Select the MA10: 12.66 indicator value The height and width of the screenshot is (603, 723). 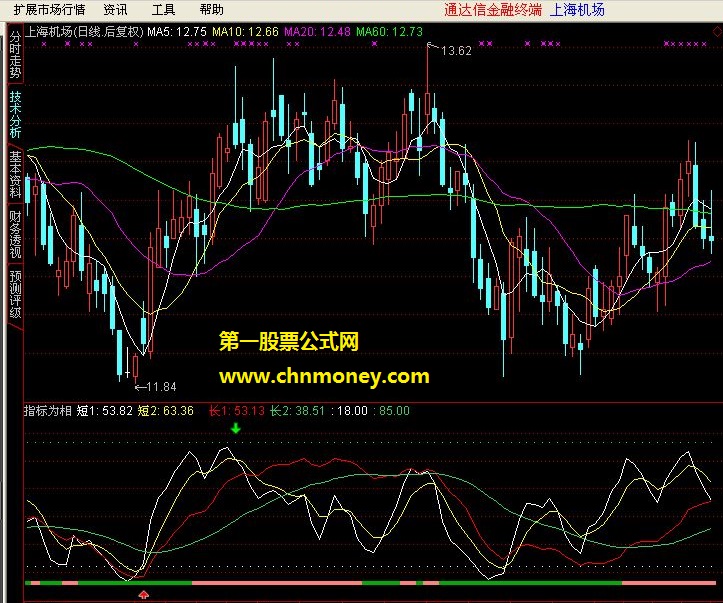245,32
